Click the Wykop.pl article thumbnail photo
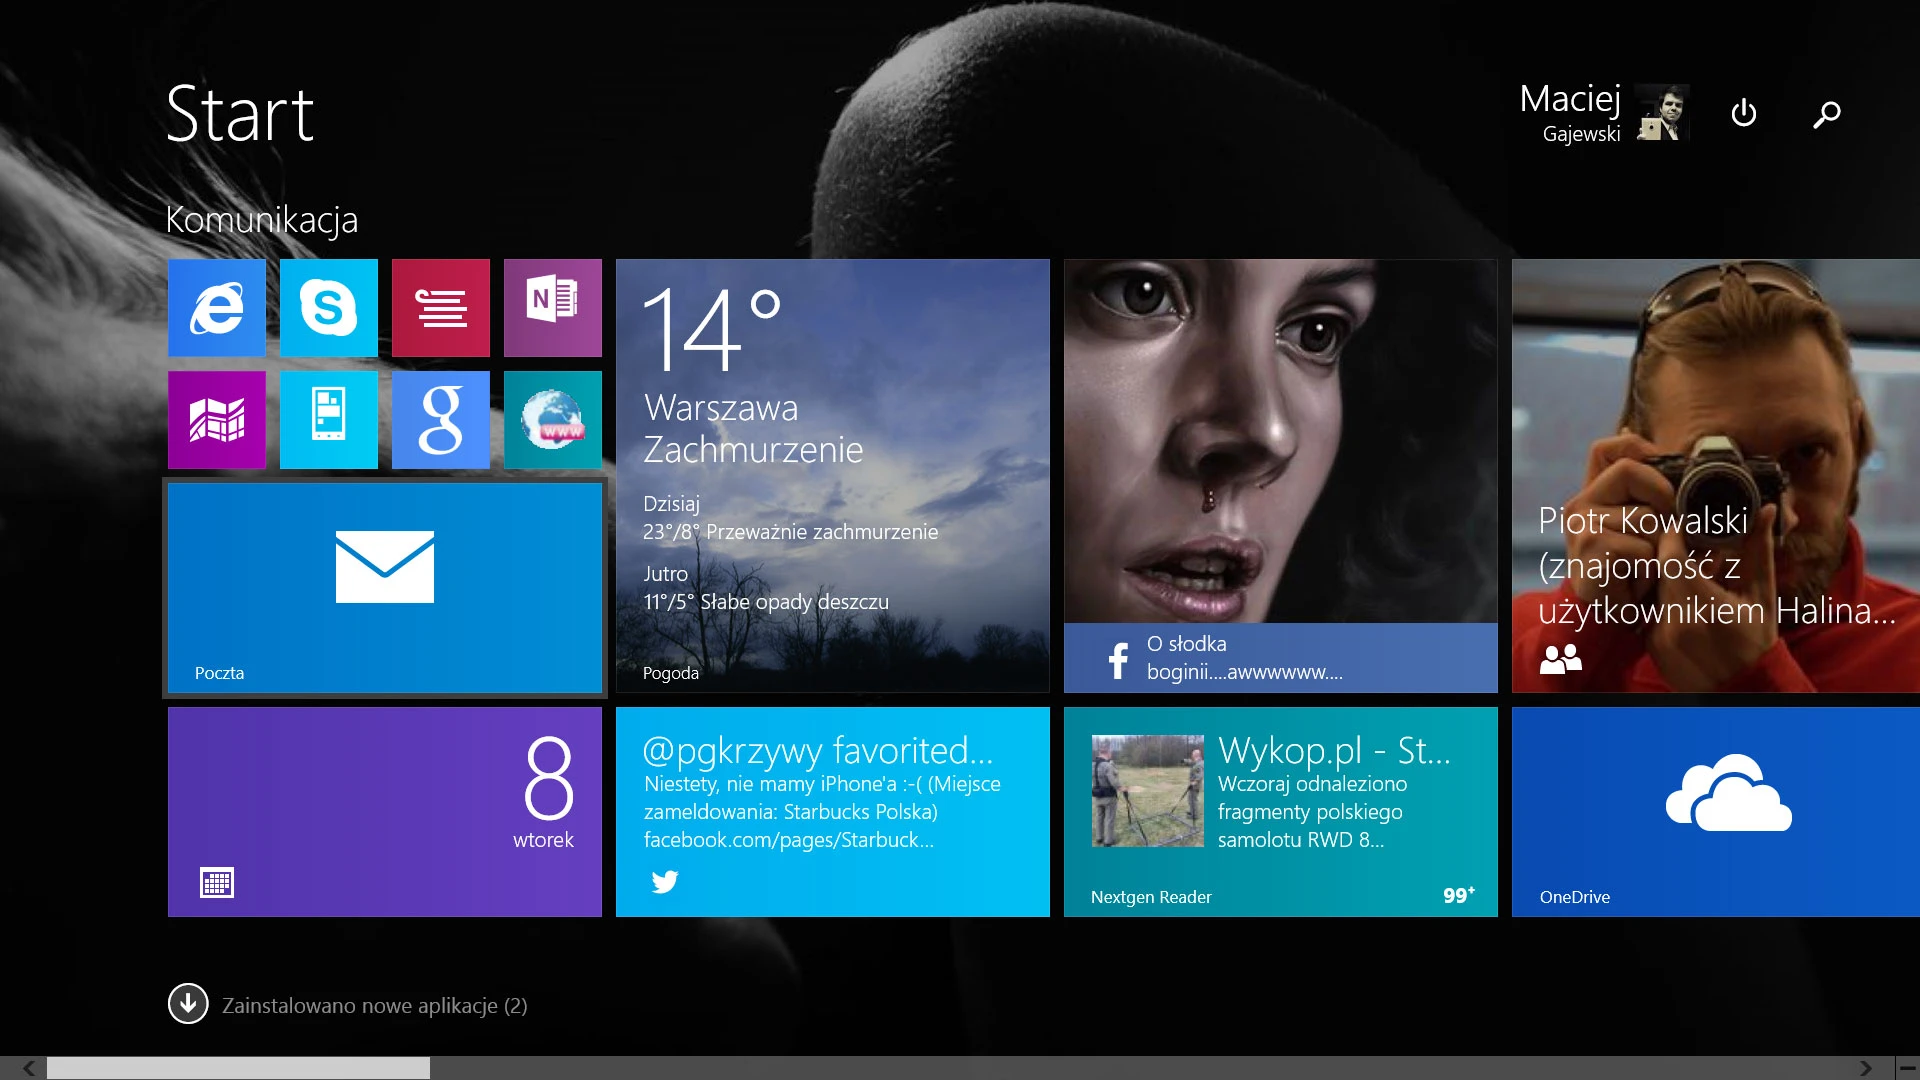The height and width of the screenshot is (1080, 1920). coord(1148,791)
